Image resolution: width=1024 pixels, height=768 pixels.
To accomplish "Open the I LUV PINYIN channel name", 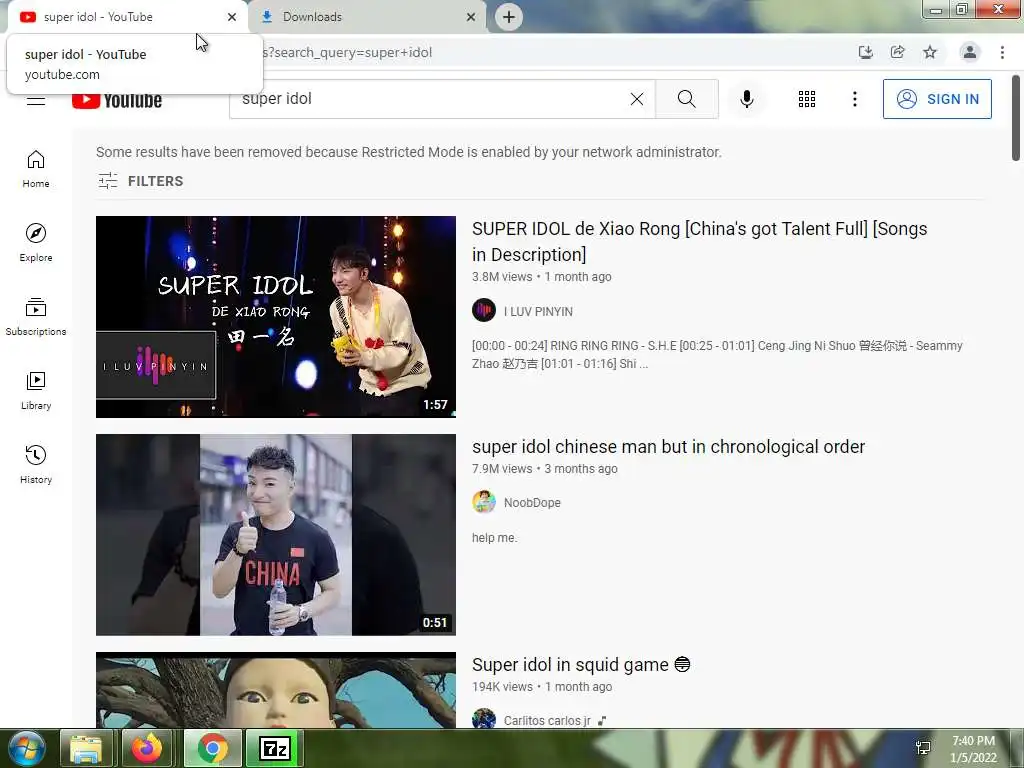I will (x=538, y=312).
